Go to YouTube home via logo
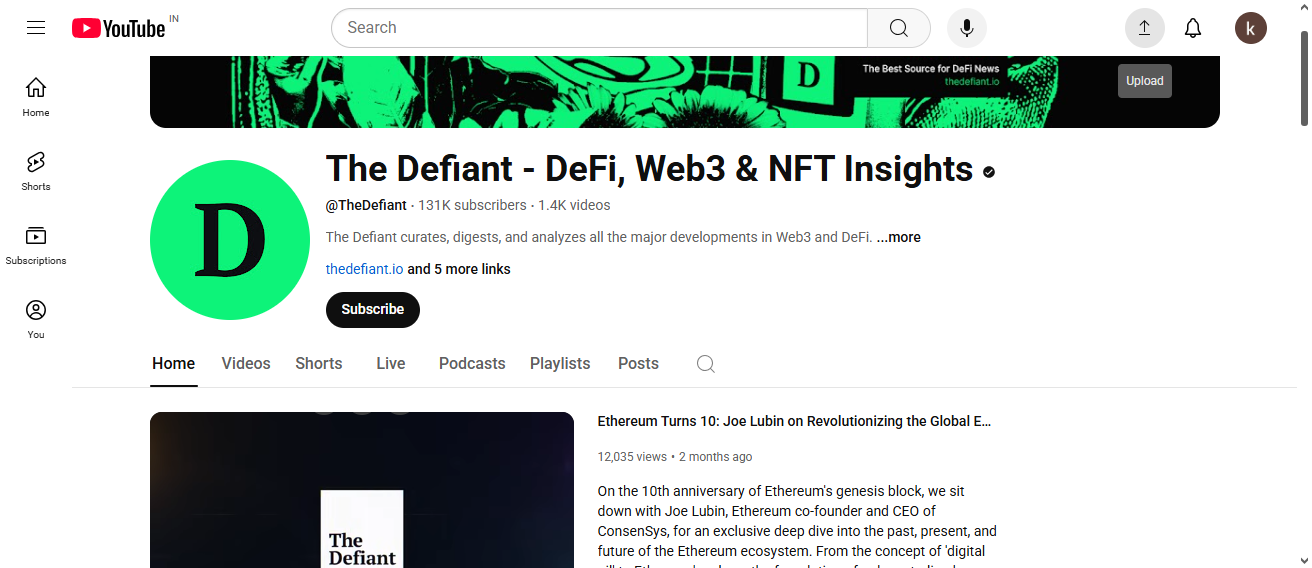This screenshot has width=1312, height=568. click(119, 28)
